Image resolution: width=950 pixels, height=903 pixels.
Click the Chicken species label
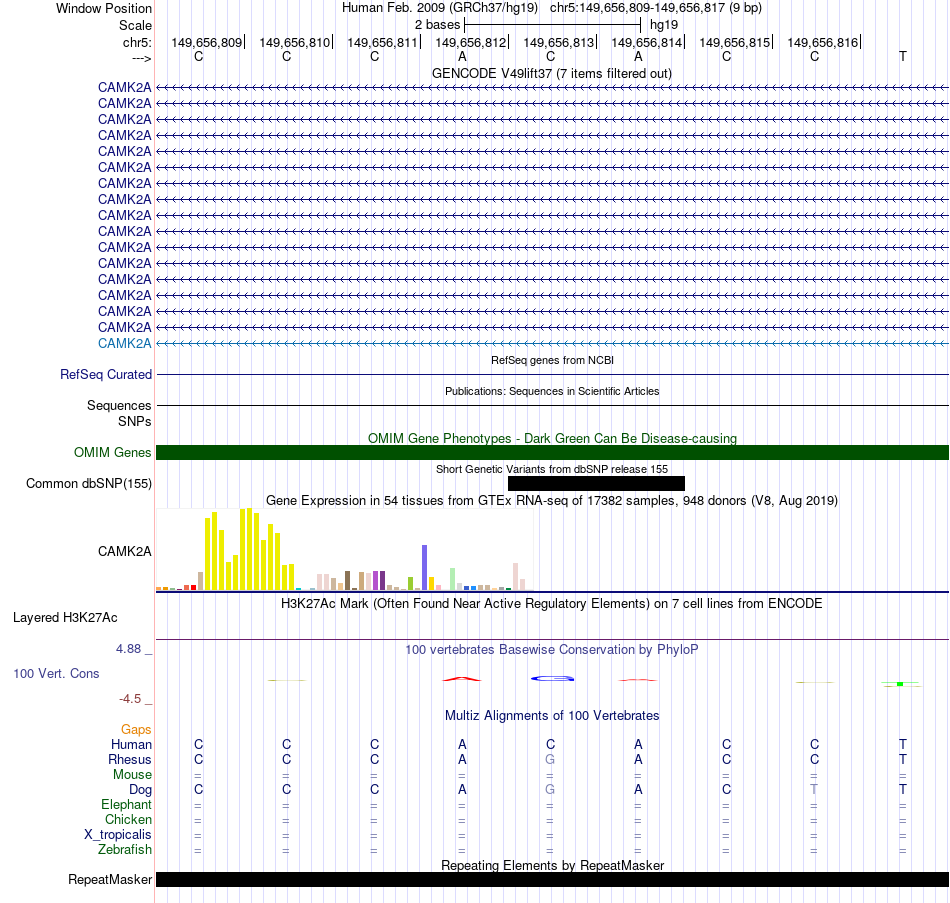point(128,820)
